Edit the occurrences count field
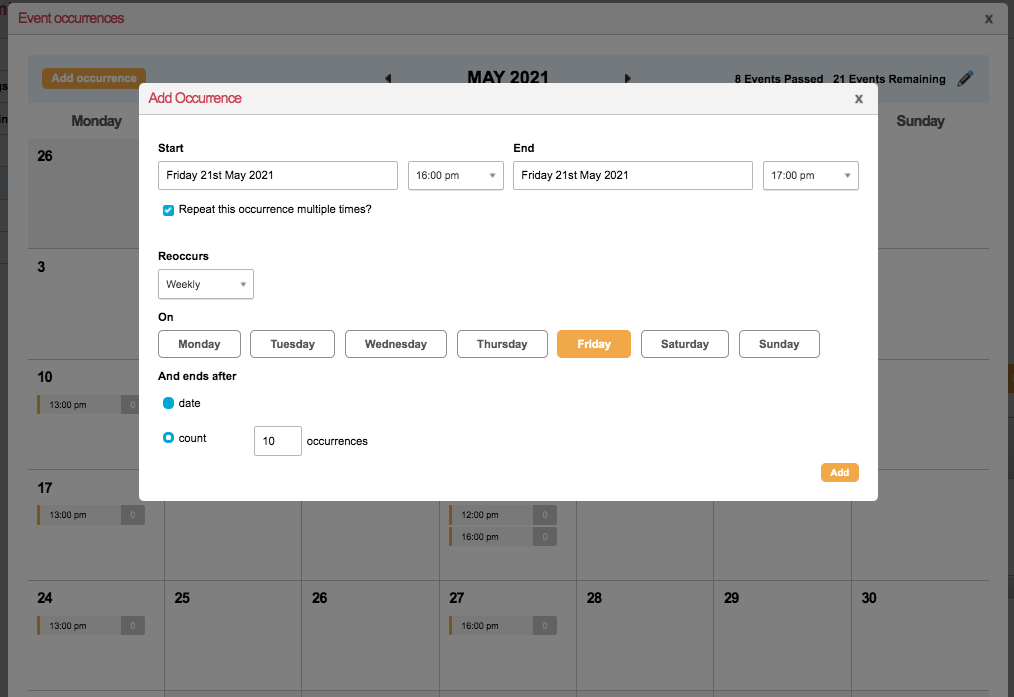 click(277, 441)
